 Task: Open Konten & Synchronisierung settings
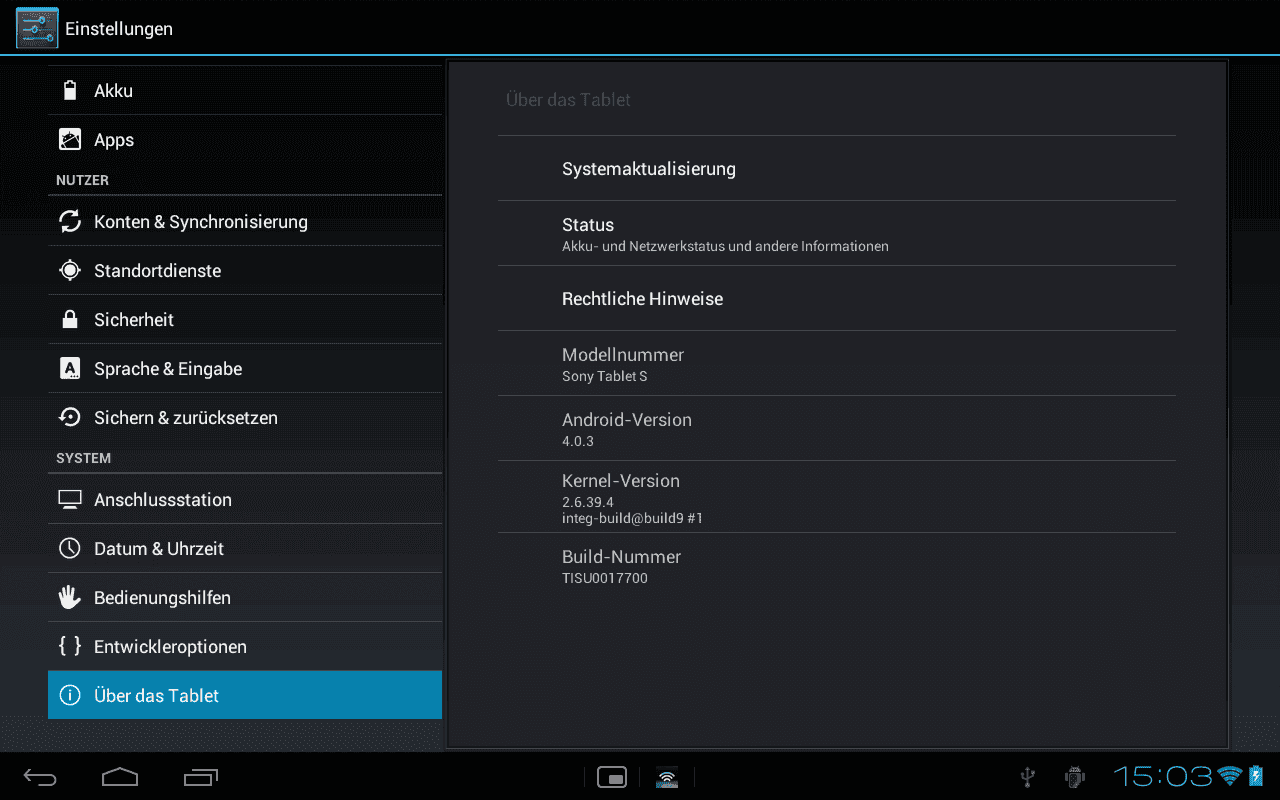(245, 221)
